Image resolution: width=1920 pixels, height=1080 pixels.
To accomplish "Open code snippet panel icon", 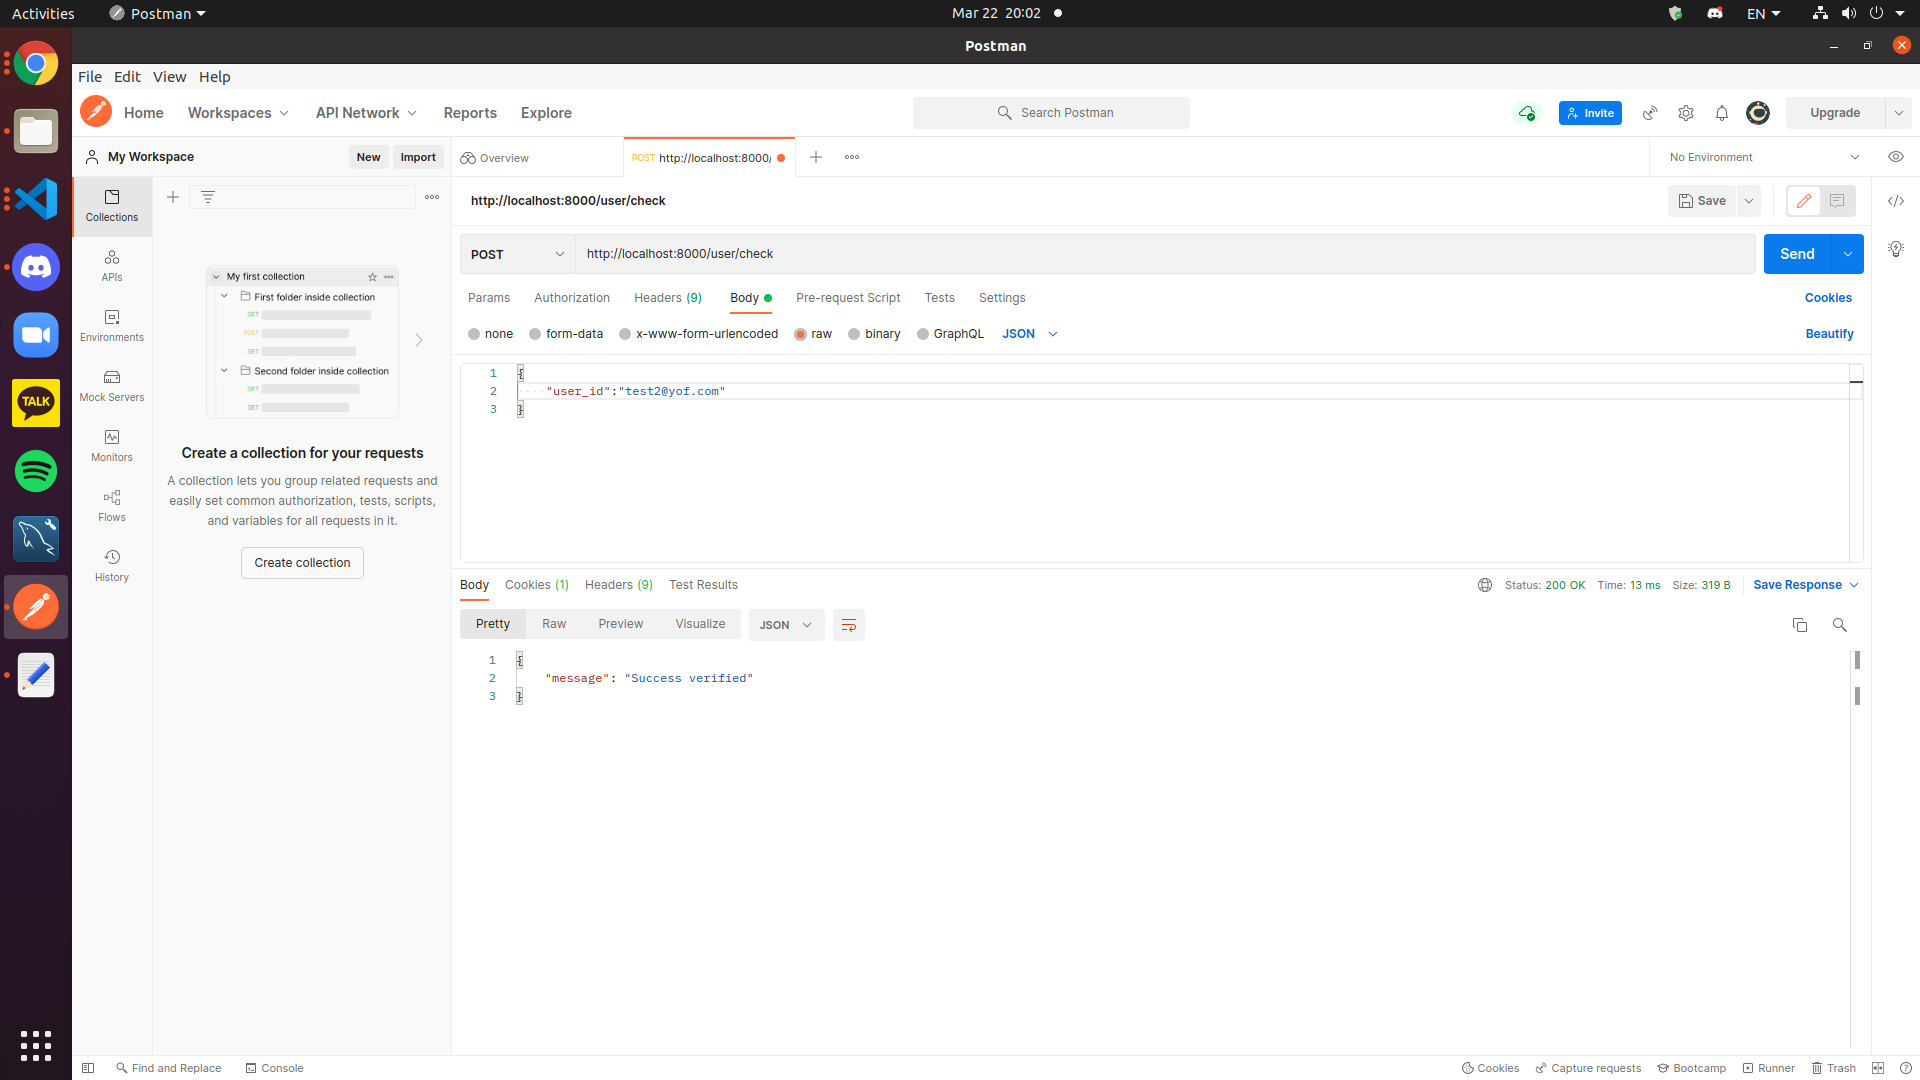I will click(1896, 201).
